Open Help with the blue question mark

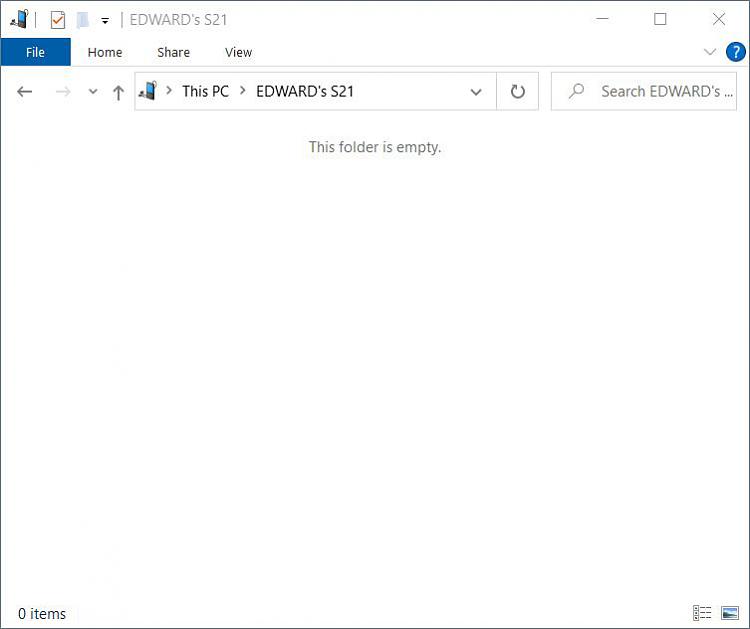(735, 52)
